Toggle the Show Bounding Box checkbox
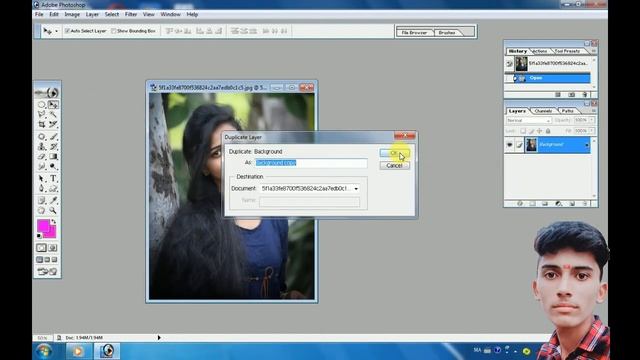640x360 pixels. [114, 31]
